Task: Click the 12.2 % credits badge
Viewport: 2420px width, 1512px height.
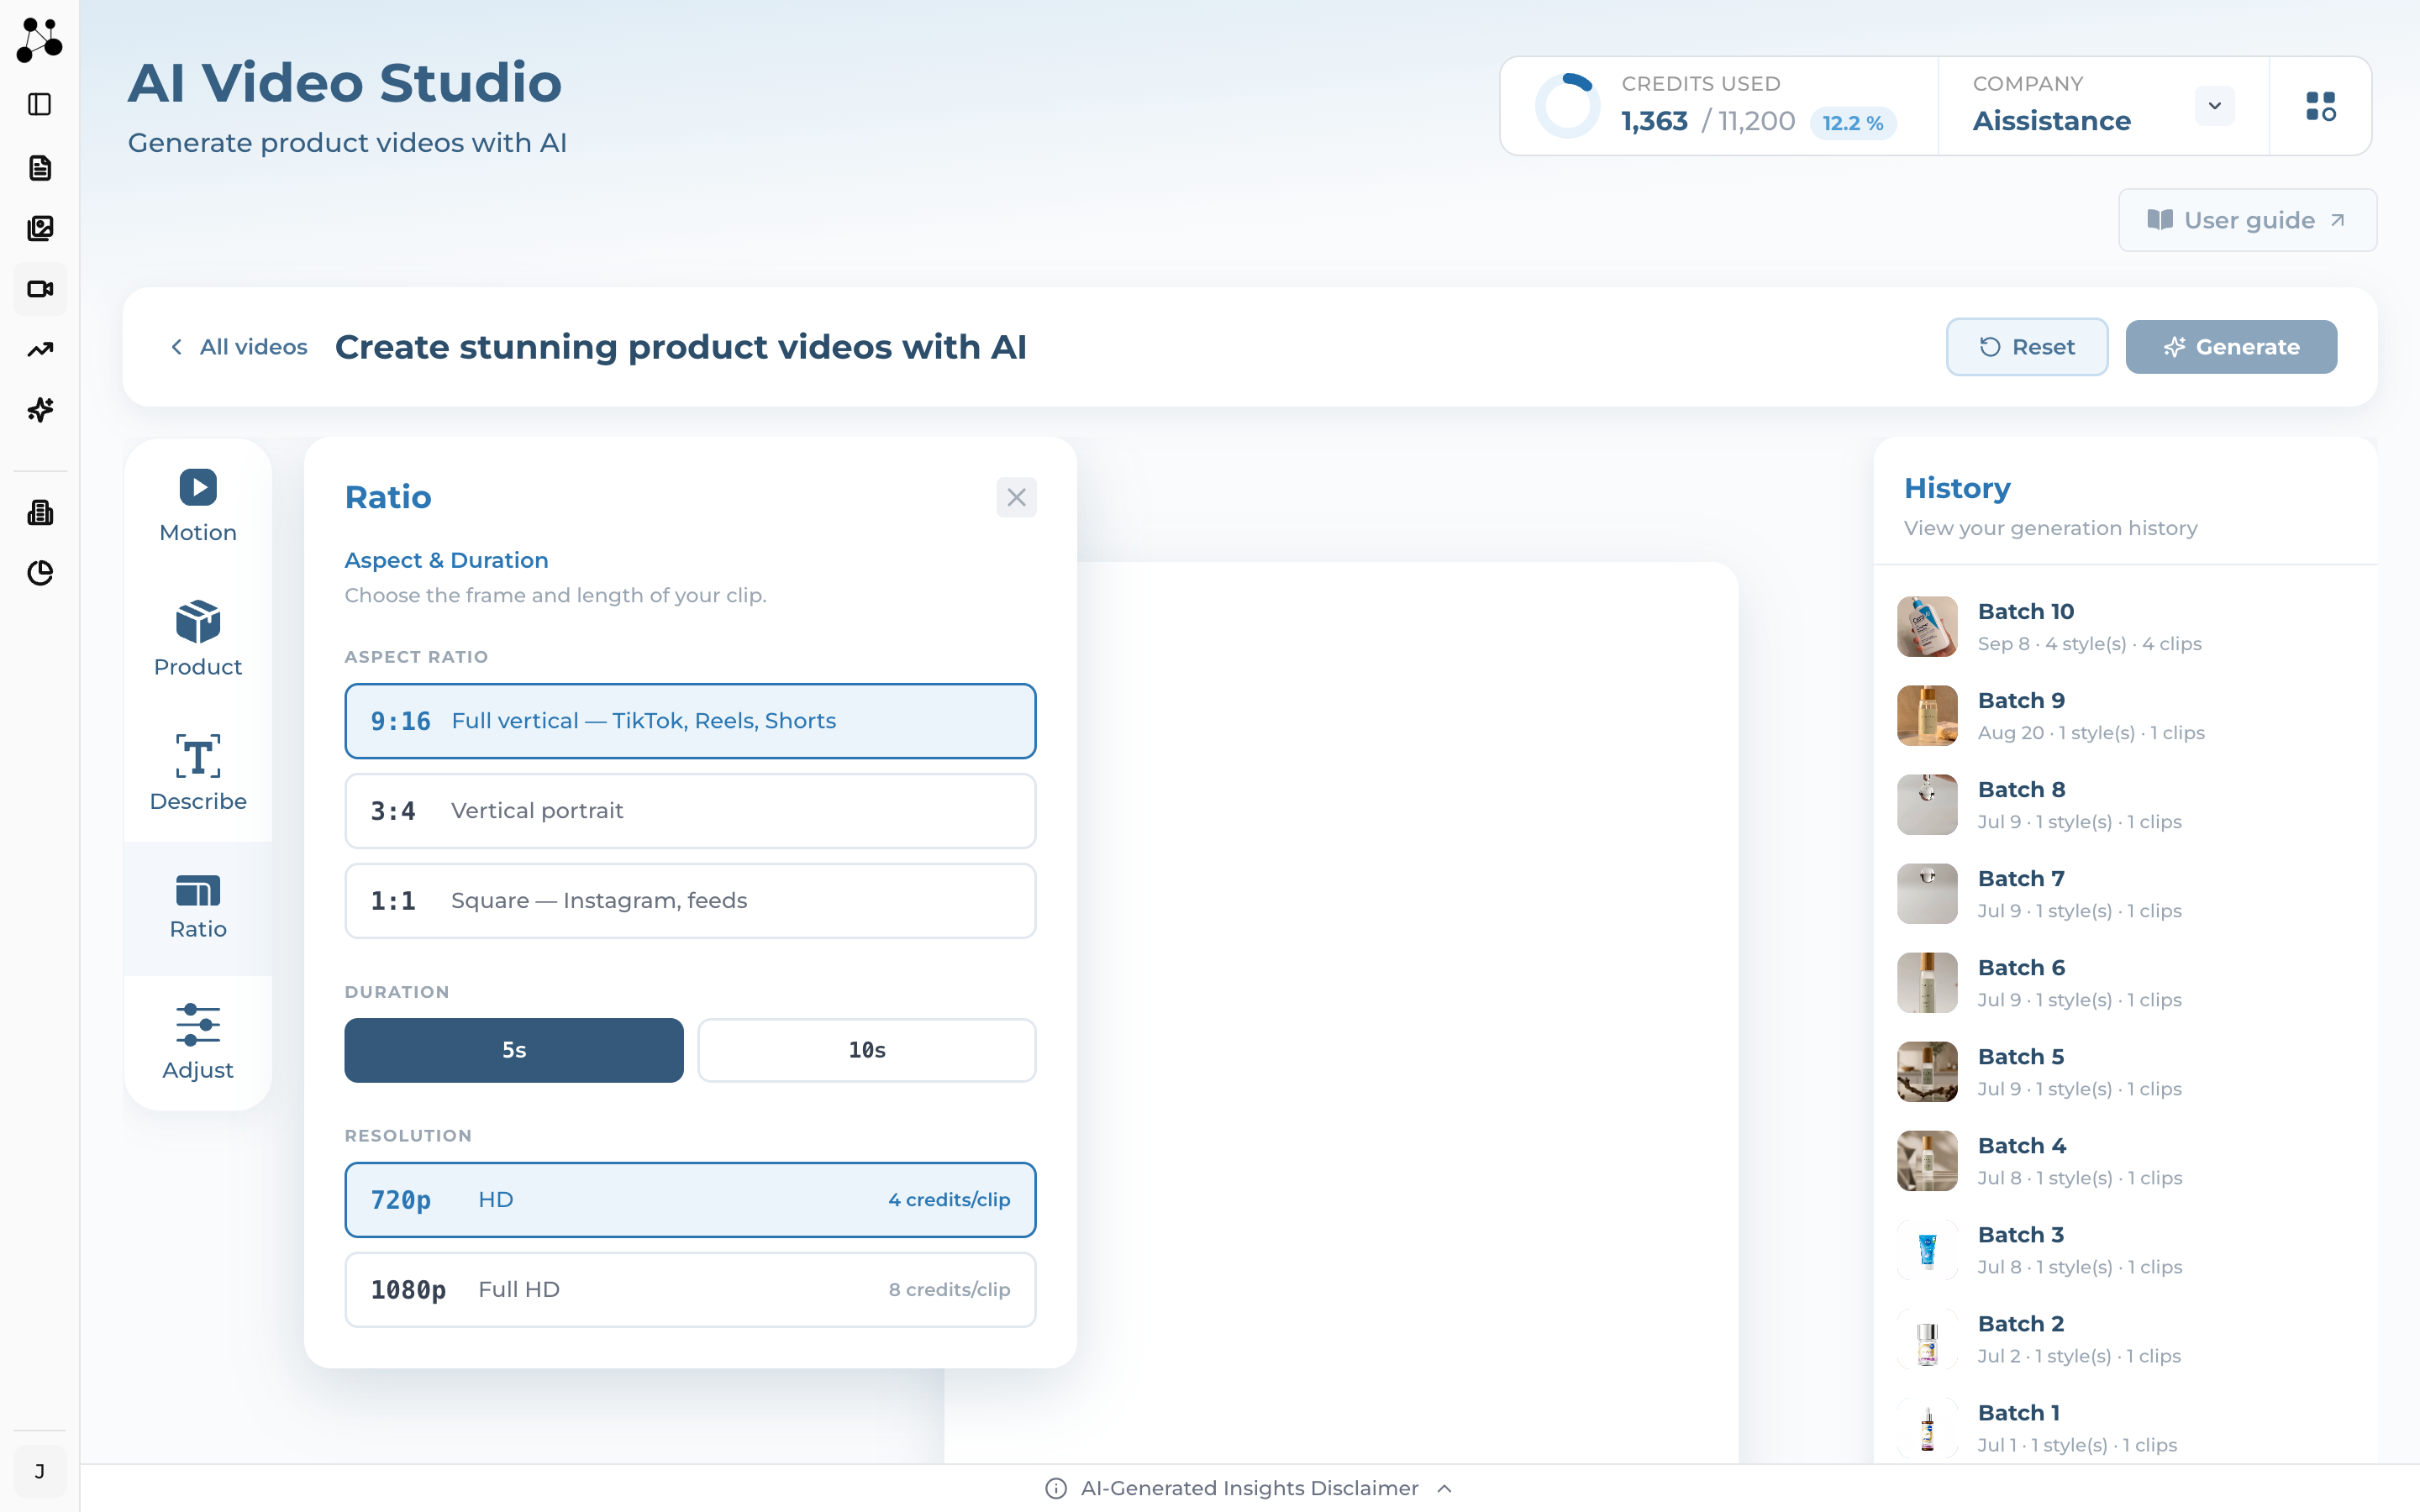Action: tap(1853, 123)
